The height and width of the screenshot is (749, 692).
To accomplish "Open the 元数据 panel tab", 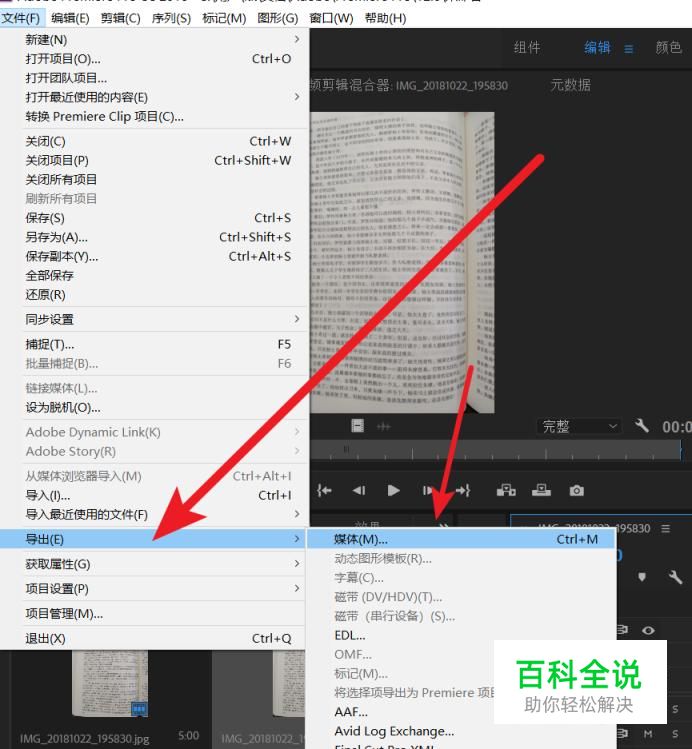I will coord(570,85).
